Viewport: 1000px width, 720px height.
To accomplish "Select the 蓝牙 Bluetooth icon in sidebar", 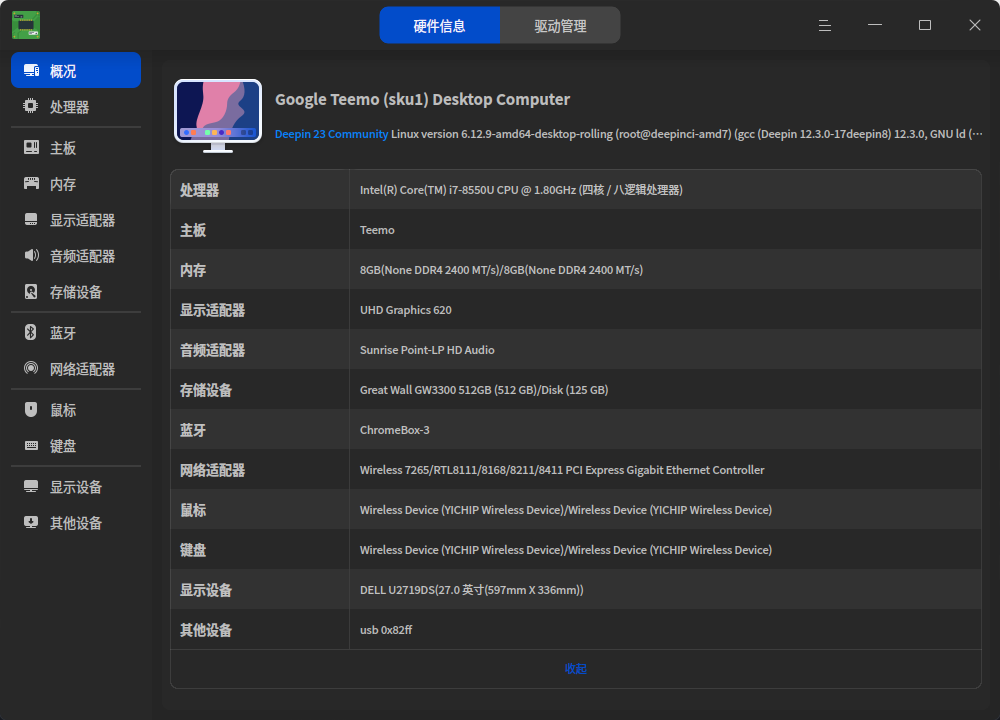I will pos(31,332).
